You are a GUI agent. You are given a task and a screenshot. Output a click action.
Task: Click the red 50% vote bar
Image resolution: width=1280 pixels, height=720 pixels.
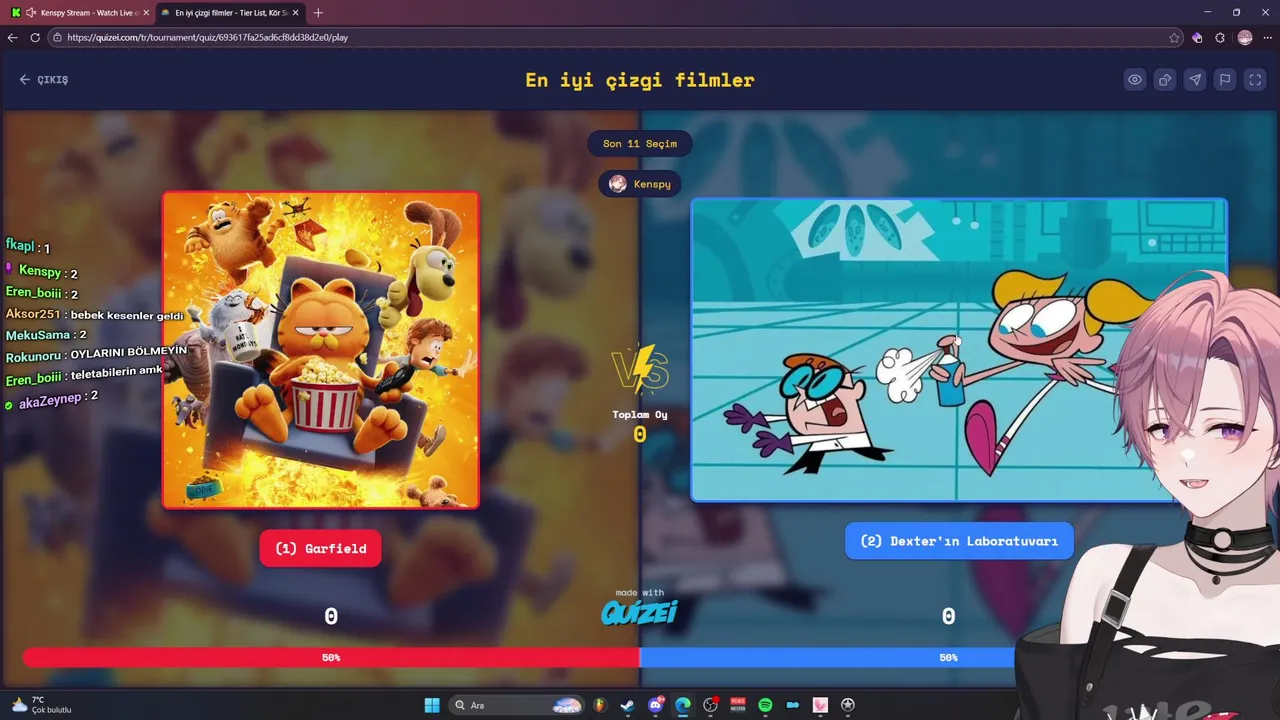331,658
